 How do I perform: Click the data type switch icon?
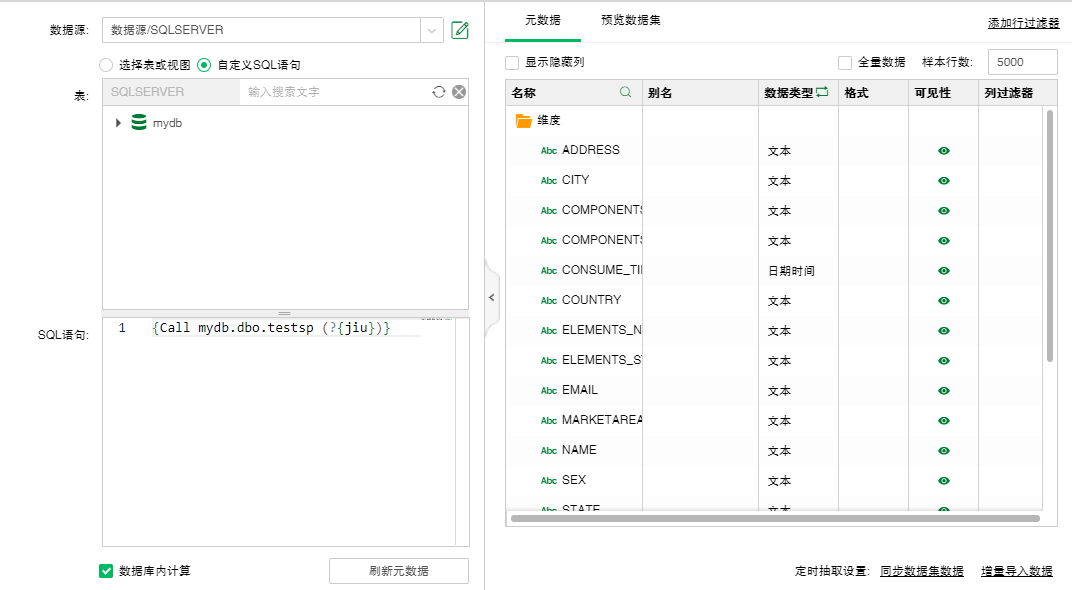[822, 92]
